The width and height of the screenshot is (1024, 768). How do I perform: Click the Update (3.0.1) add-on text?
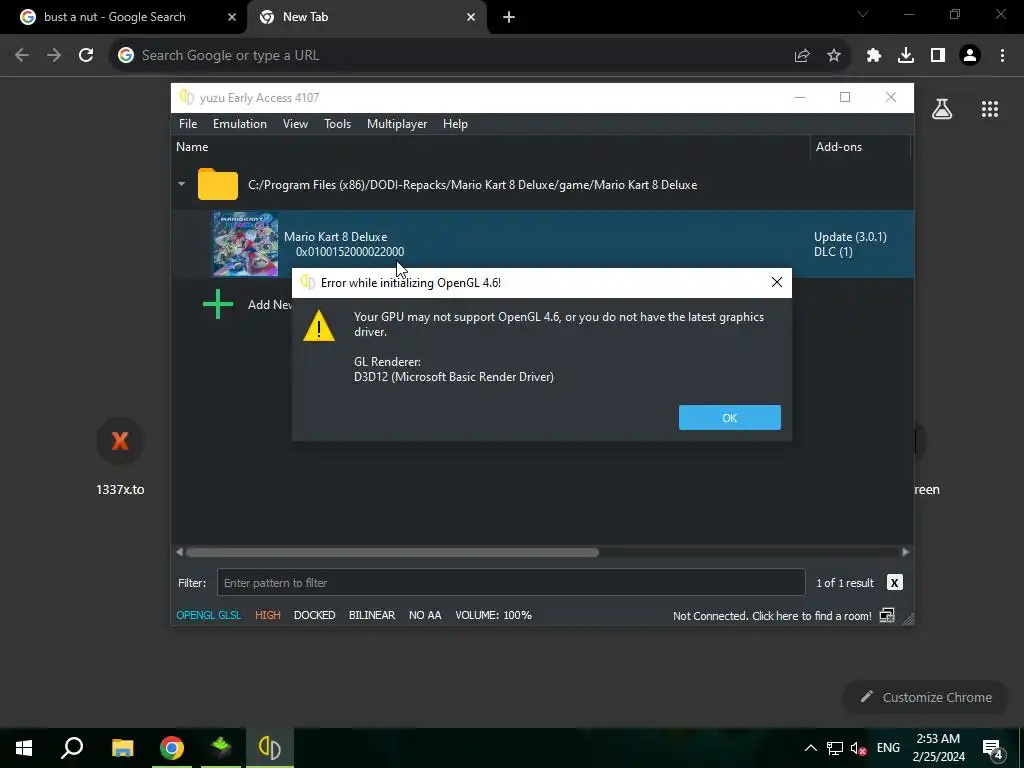[x=850, y=237]
